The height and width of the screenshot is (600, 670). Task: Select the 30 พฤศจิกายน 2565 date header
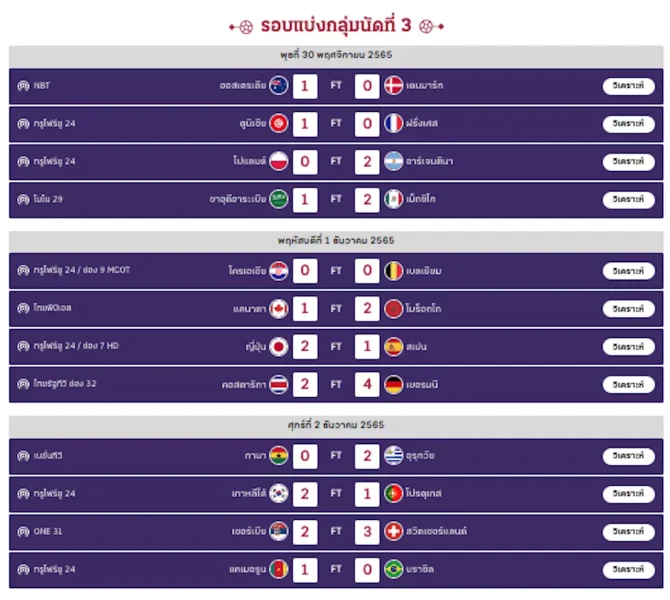click(336, 55)
